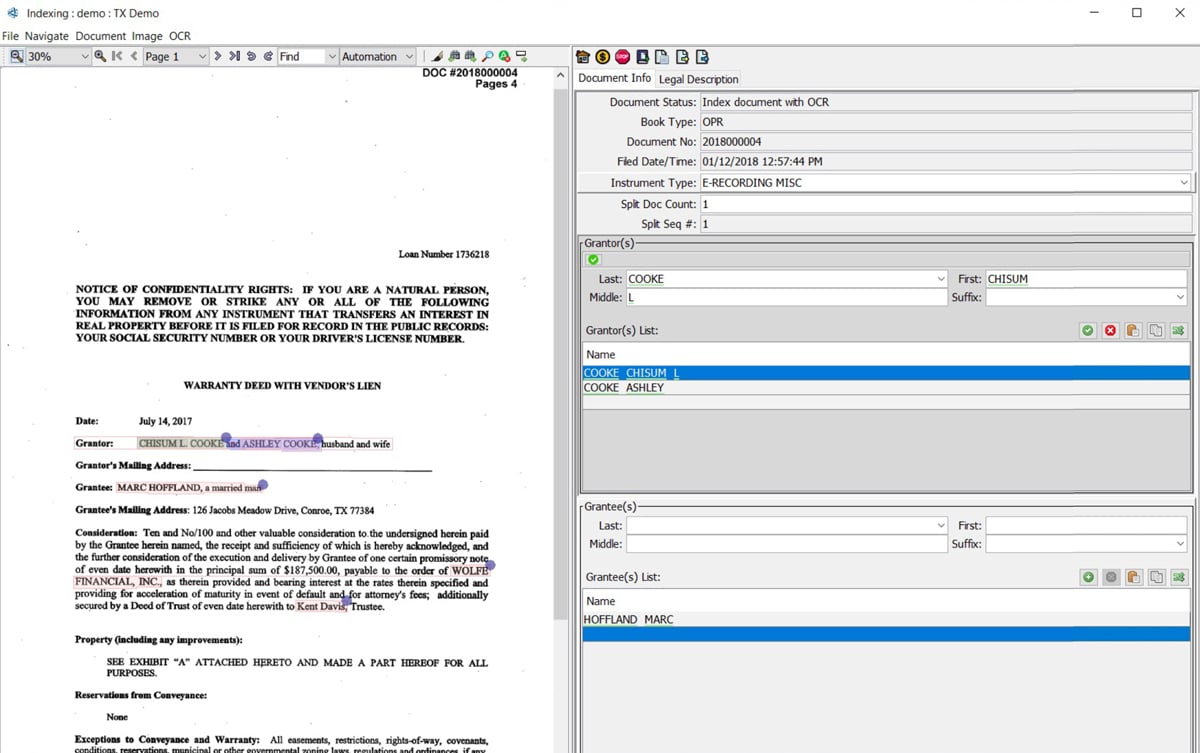This screenshot has width=1200, height=753.
Task: Click the red stop sign icon
Action: [x=623, y=57]
